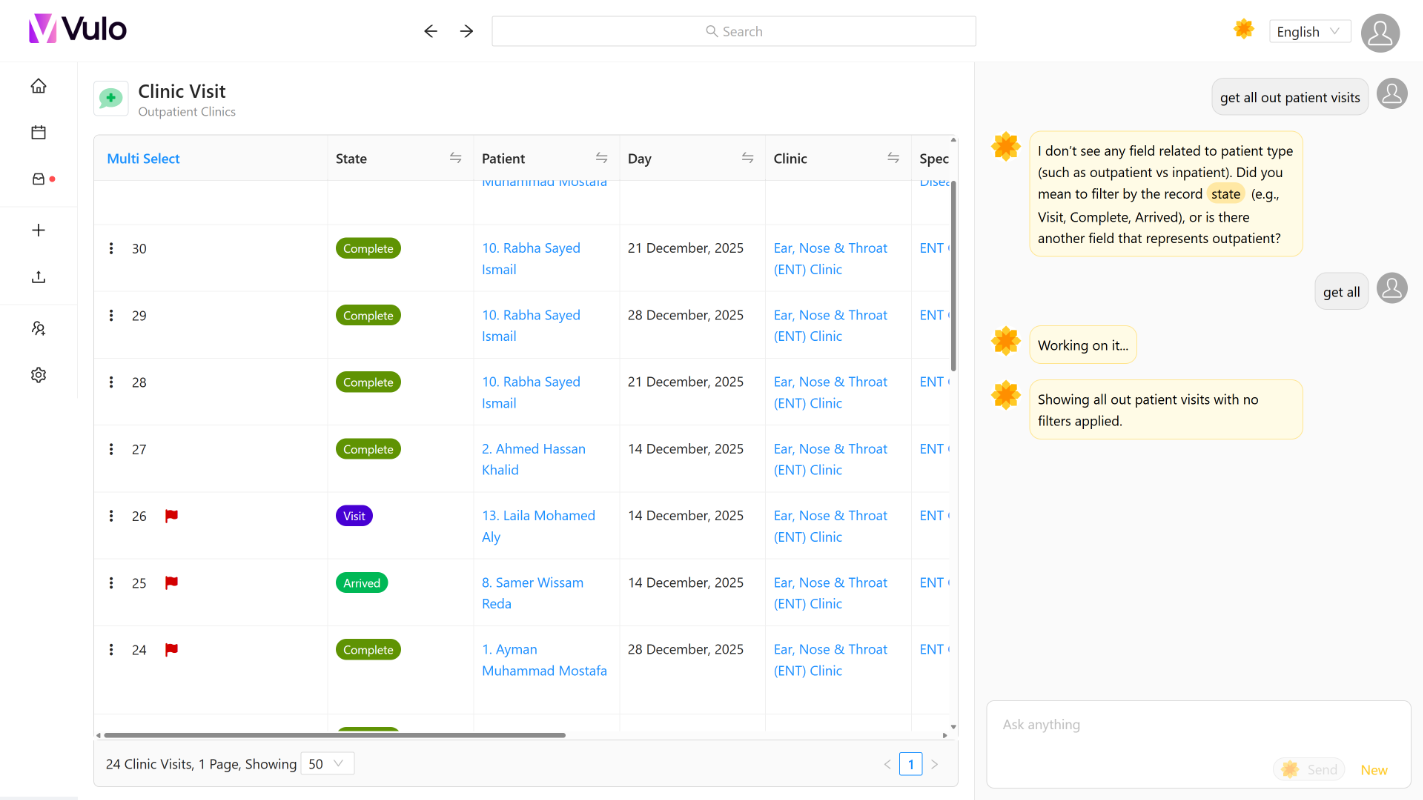Click the Ask anything chat input

pos(1150,724)
